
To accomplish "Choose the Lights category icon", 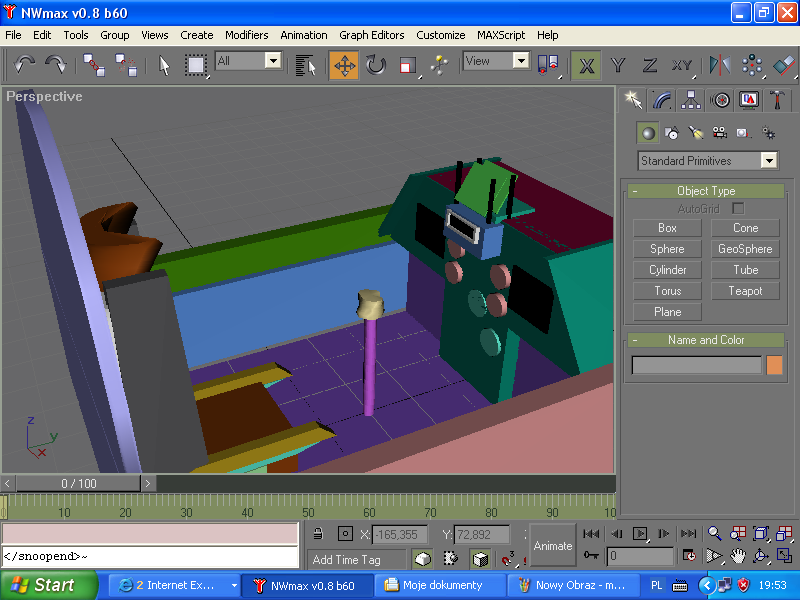I will (696, 132).
